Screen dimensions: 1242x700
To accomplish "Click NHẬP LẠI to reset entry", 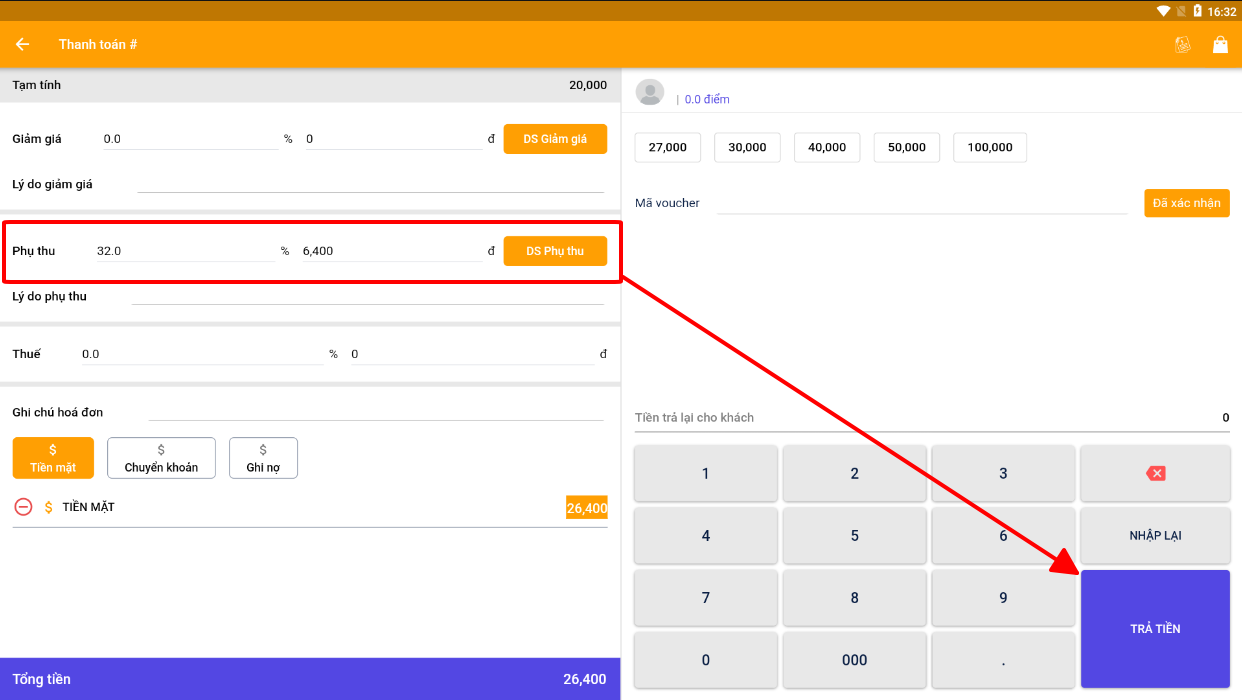I will click(x=1155, y=535).
